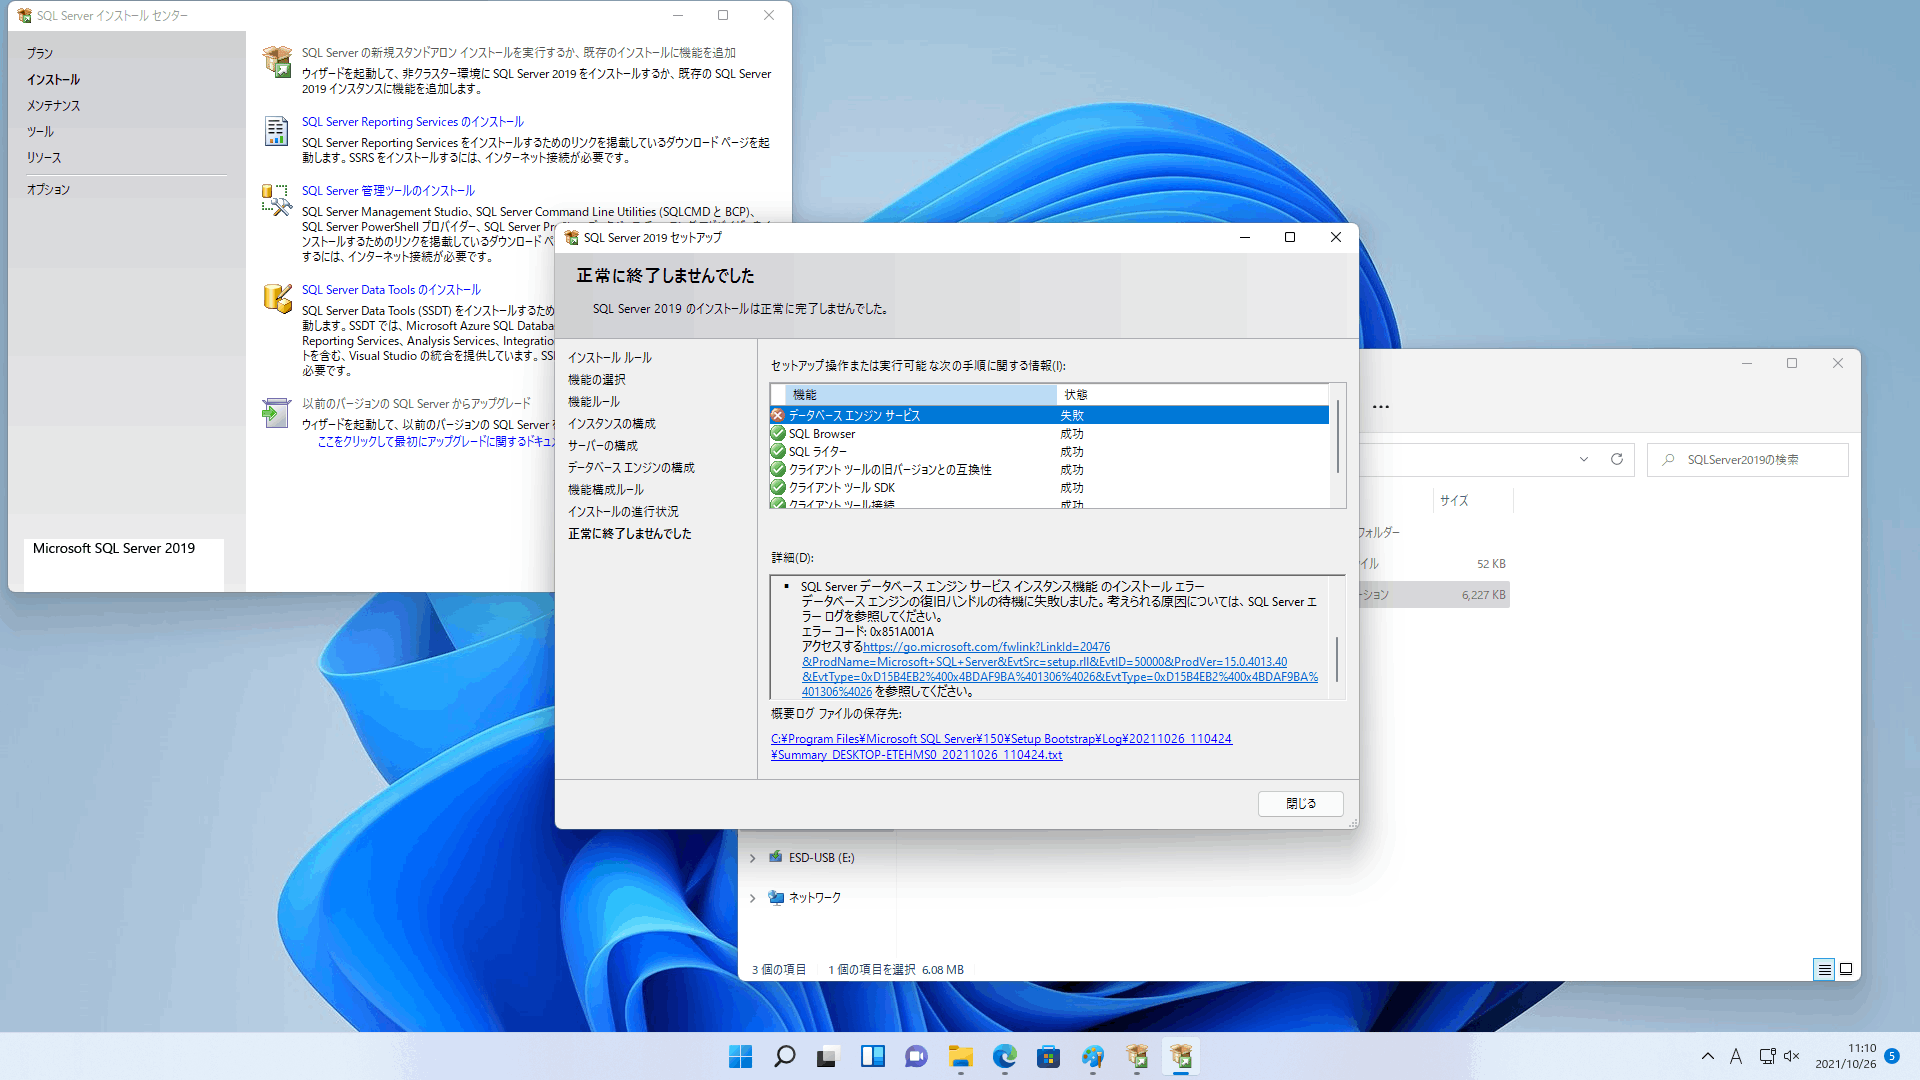This screenshot has height=1080, width=1920.
Task: Switch Explorer to details view icon
Action: click(x=1824, y=969)
